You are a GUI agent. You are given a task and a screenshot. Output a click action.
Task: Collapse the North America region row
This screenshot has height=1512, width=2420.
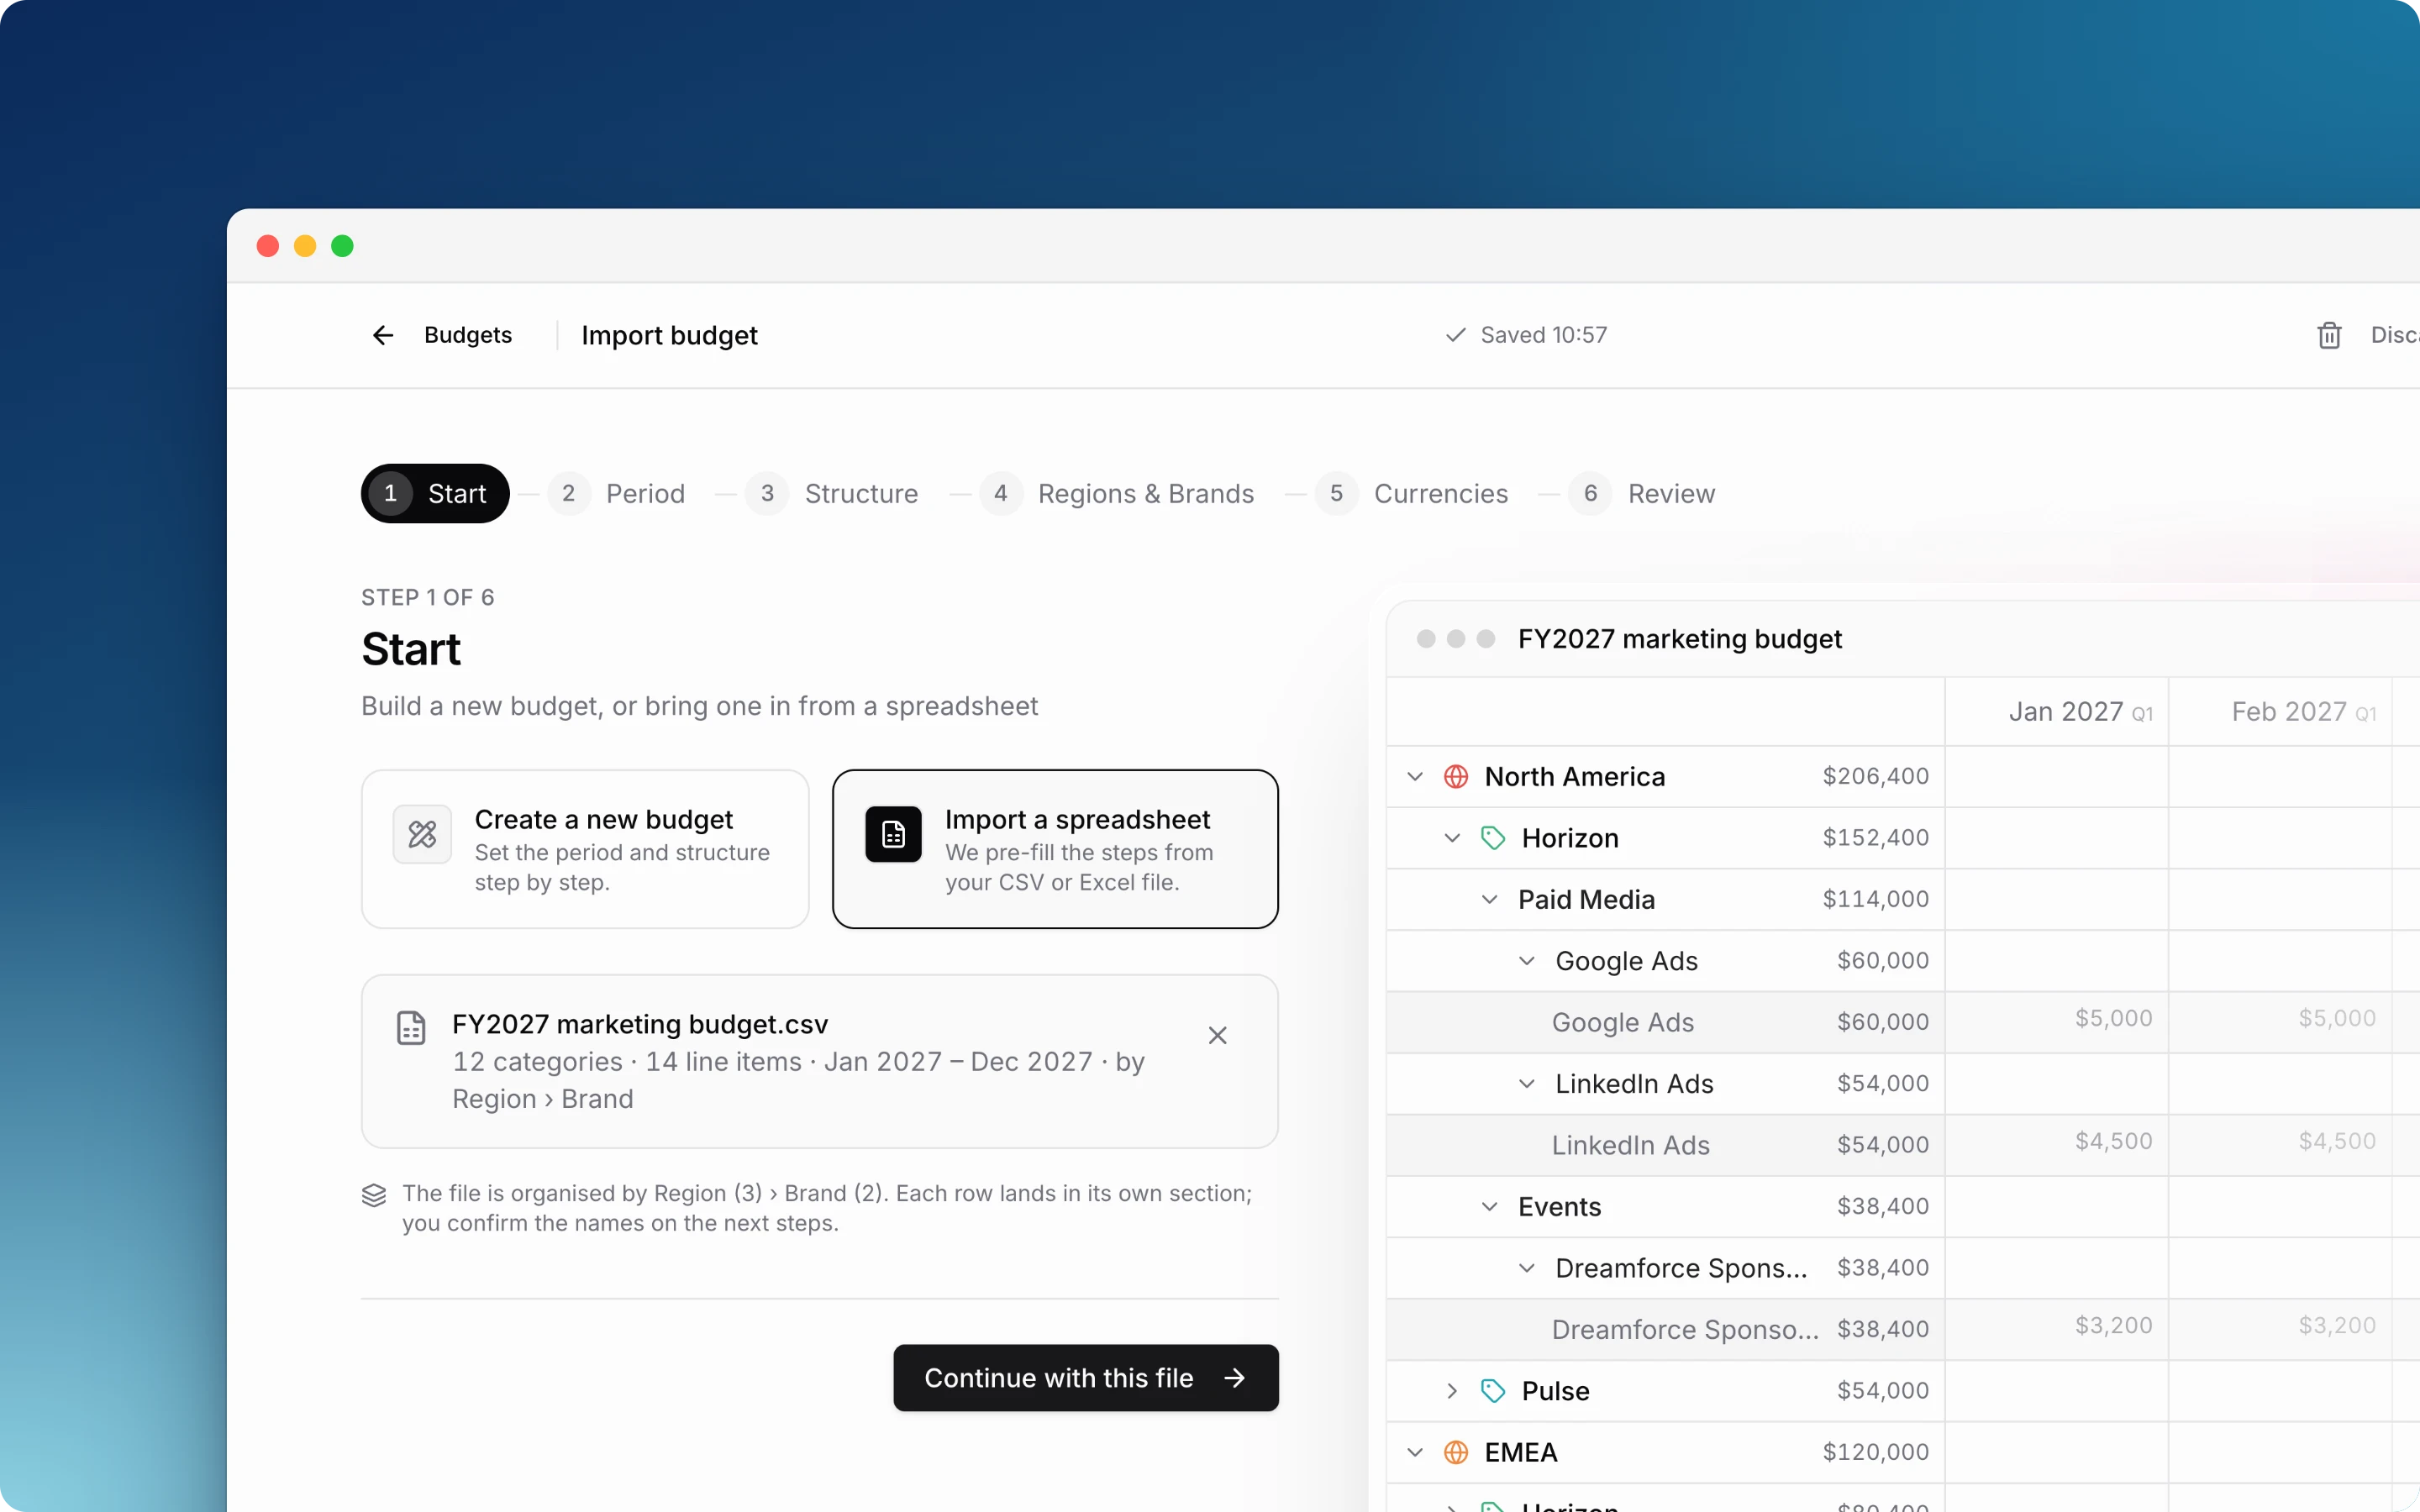point(1415,776)
